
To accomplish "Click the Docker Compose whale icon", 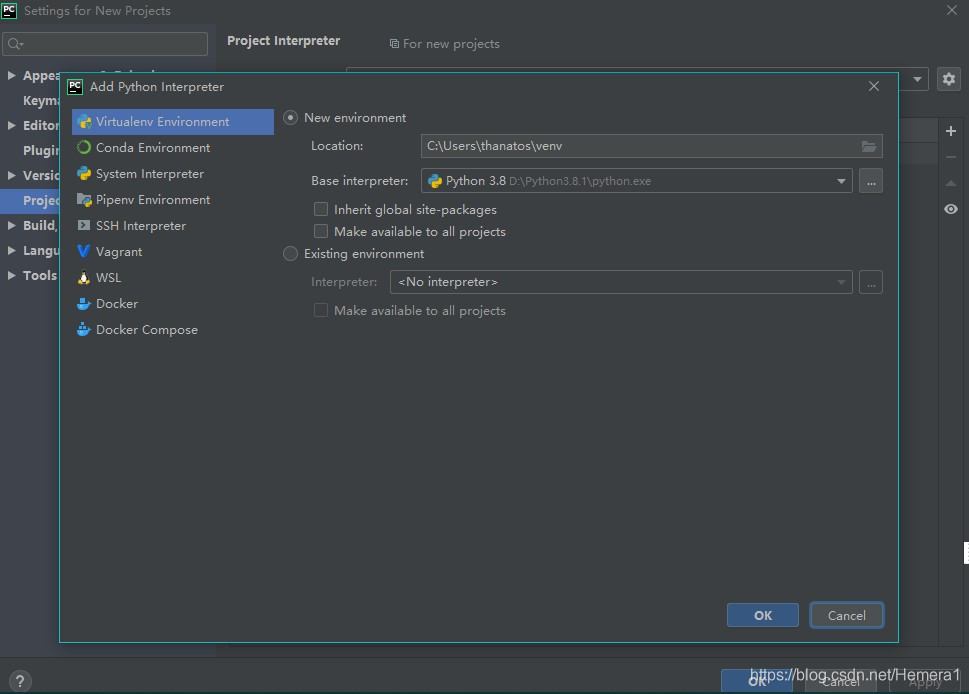I will (84, 329).
